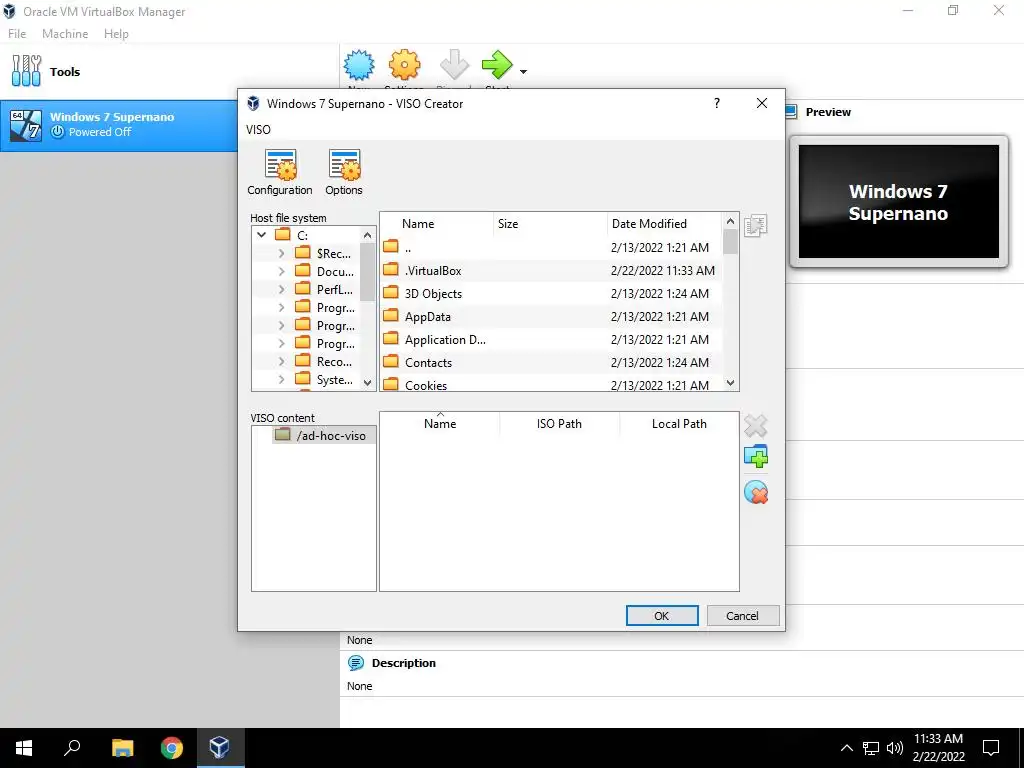Select the Cookies folder row
This screenshot has width=1024, height=768.
click(x=551, y=384)
